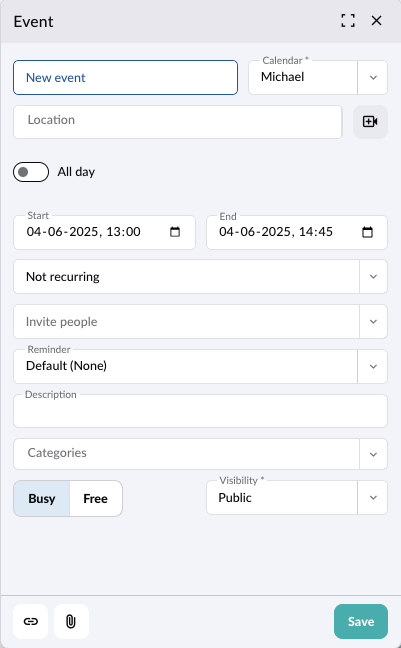Save the event
Image resolution: width=401 pixels, height=648 pixels.
click(x=361, y=622)
